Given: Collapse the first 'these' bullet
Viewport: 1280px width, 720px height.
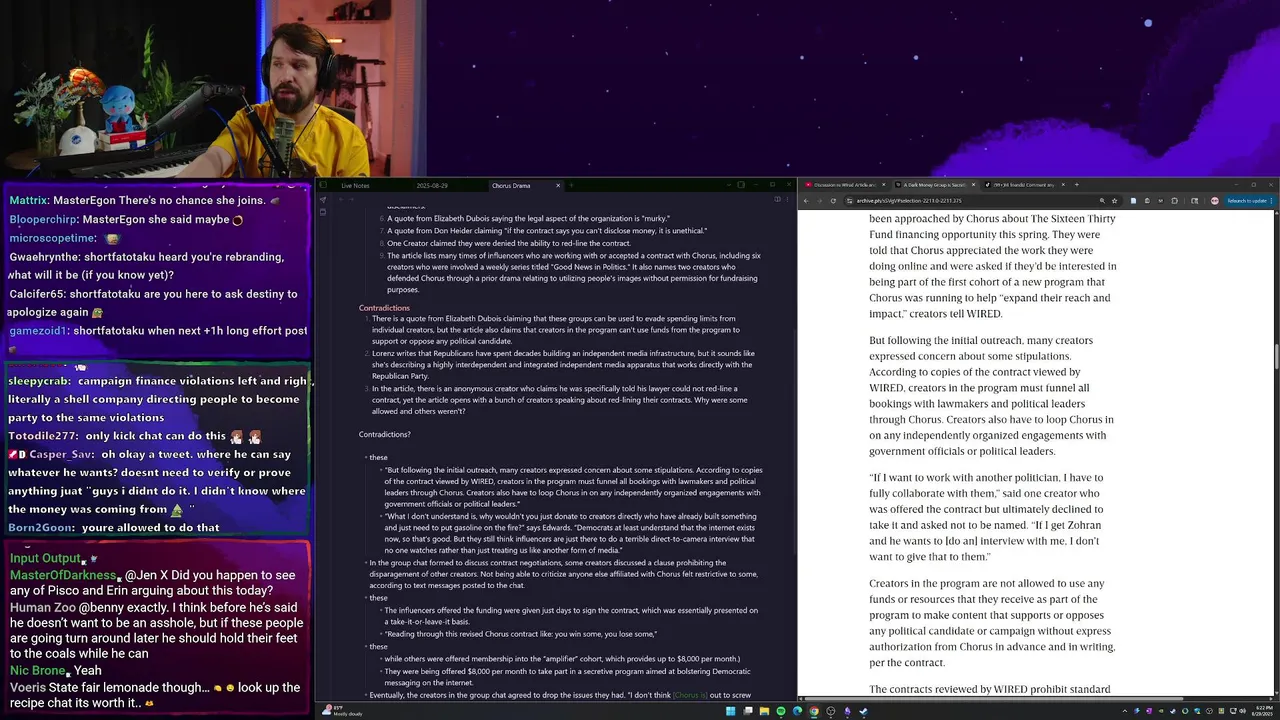Looking at the screenshot, I should tap(364, 457).
